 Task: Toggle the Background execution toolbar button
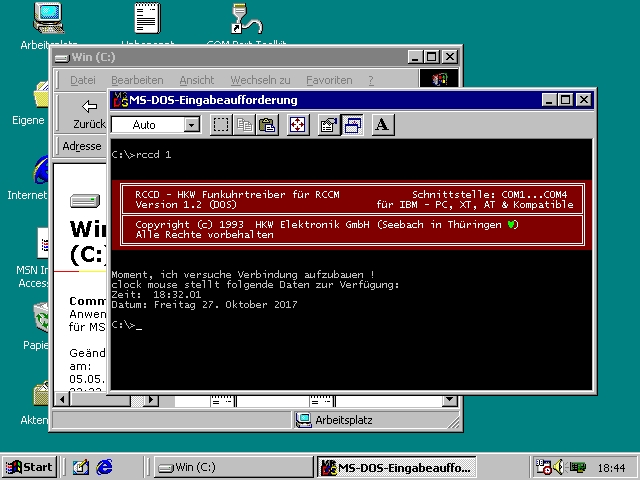(x=352, y=125)
